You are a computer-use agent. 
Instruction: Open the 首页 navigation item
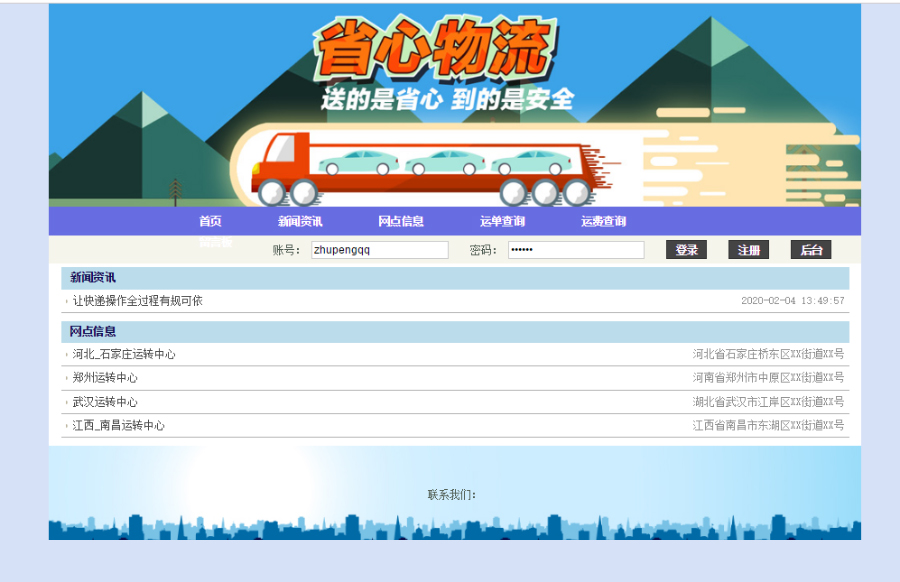[210, 221]
